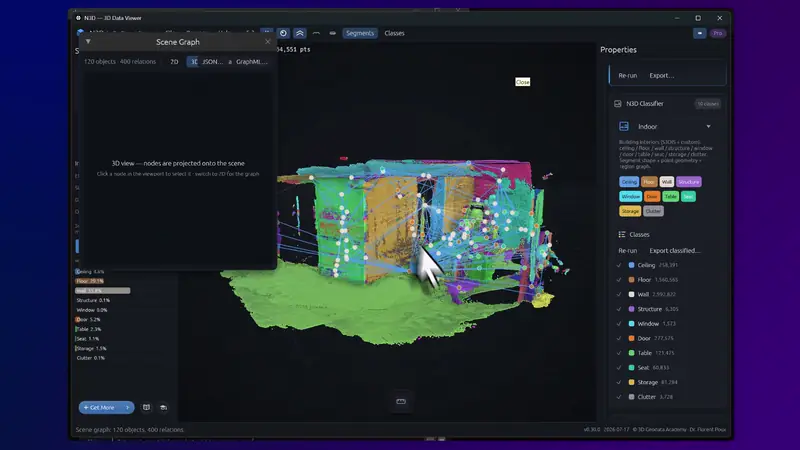
Task: Click Re-run in Properties header
Action: point(628,76)
